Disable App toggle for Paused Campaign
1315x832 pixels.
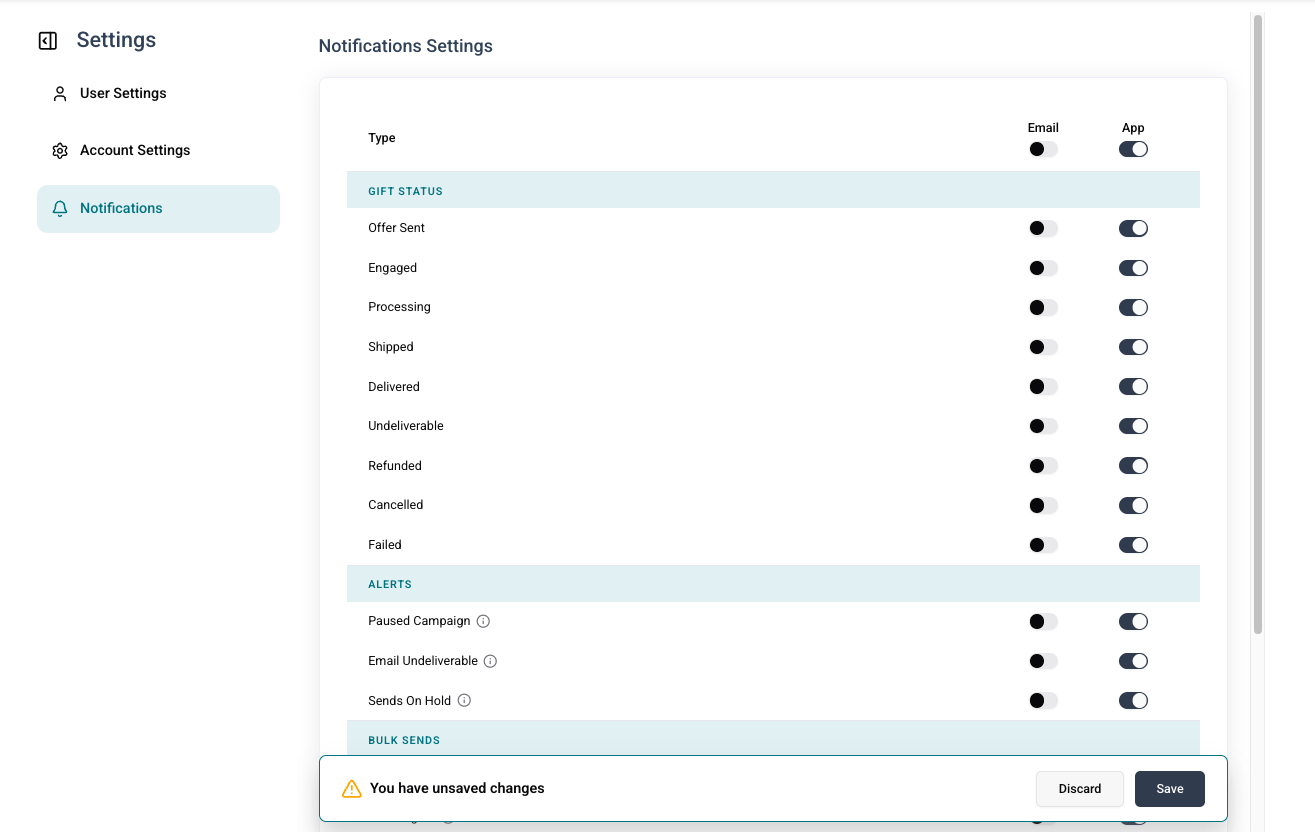[x=1133, y=622]
